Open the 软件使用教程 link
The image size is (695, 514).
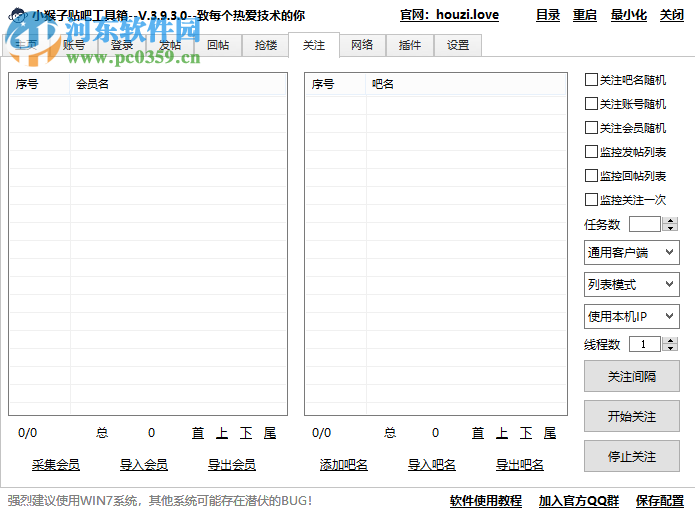click(x=486, y=501)
